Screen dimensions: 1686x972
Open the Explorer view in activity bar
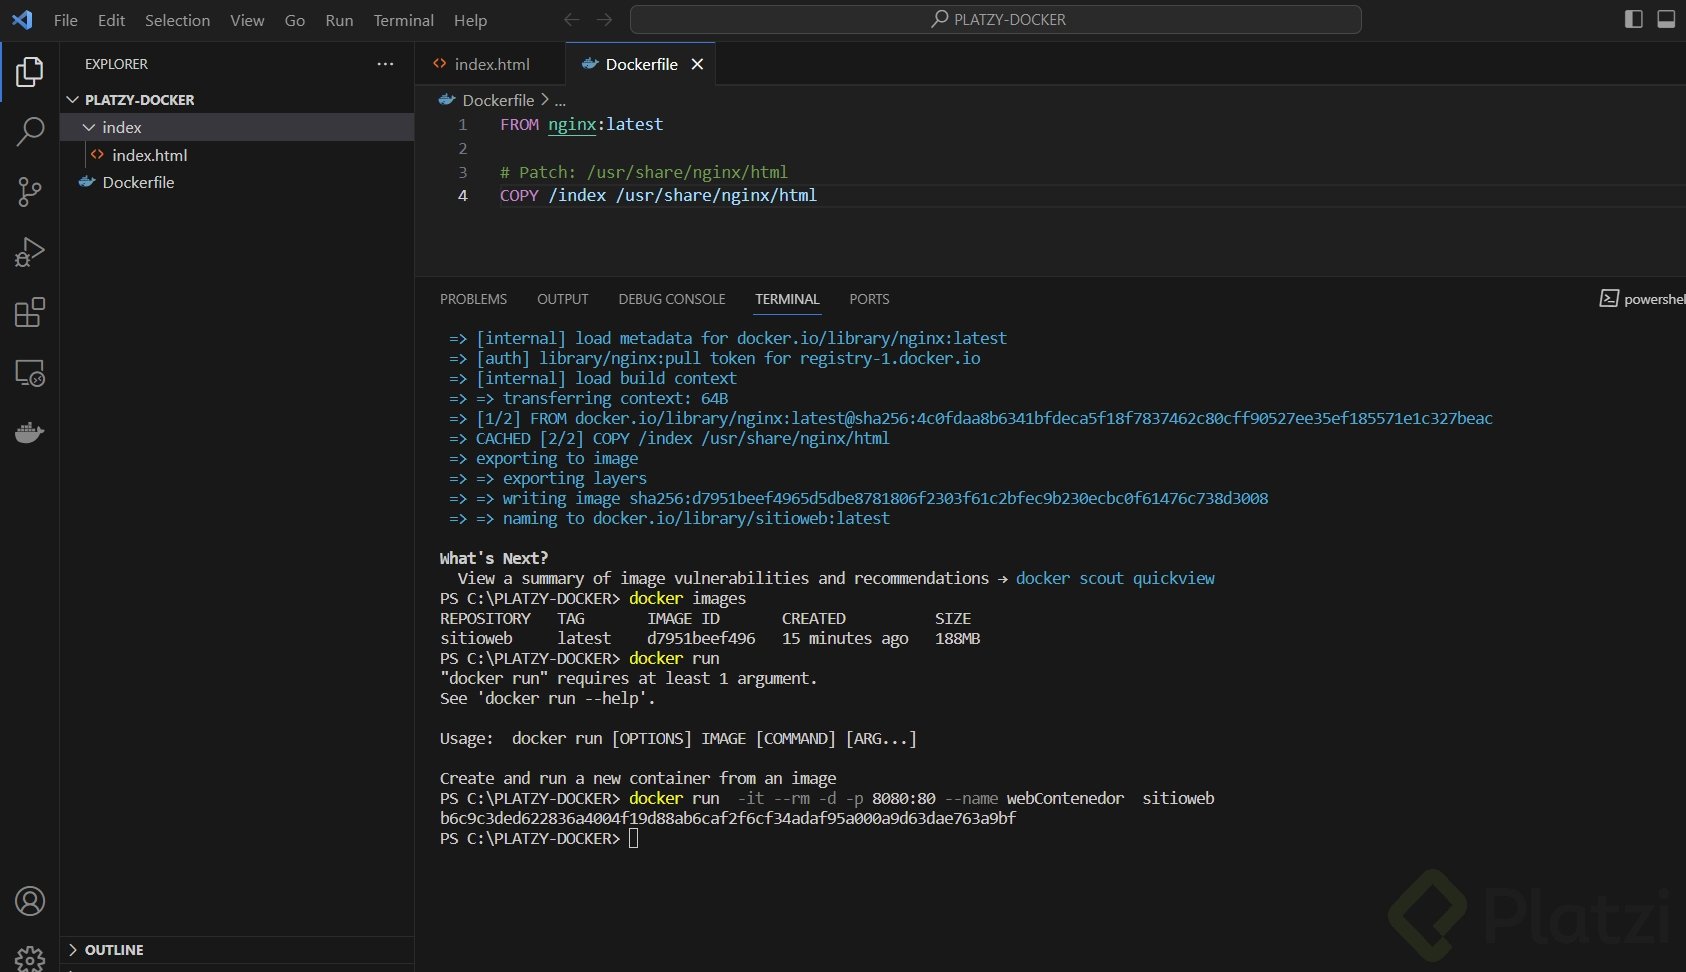pyautogui.click(x=30, y=72)
